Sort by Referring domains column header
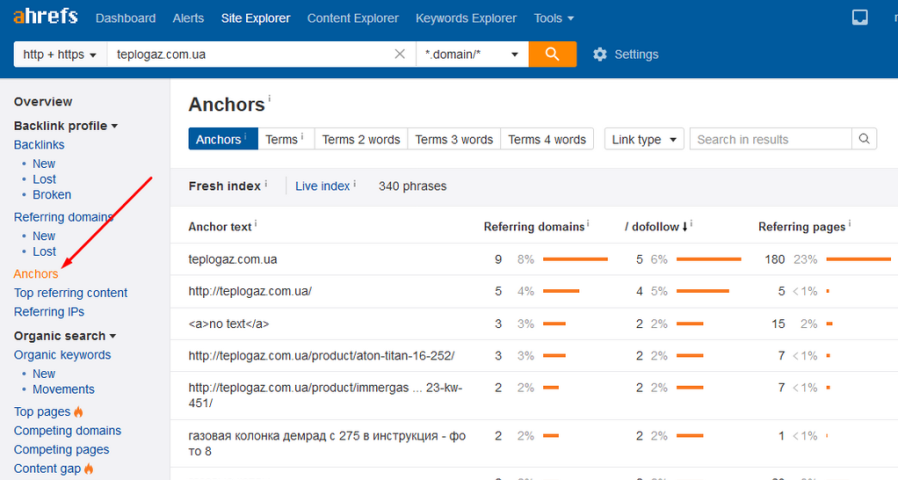The height and width of the screenshot is (480, 898). point(534,227)
